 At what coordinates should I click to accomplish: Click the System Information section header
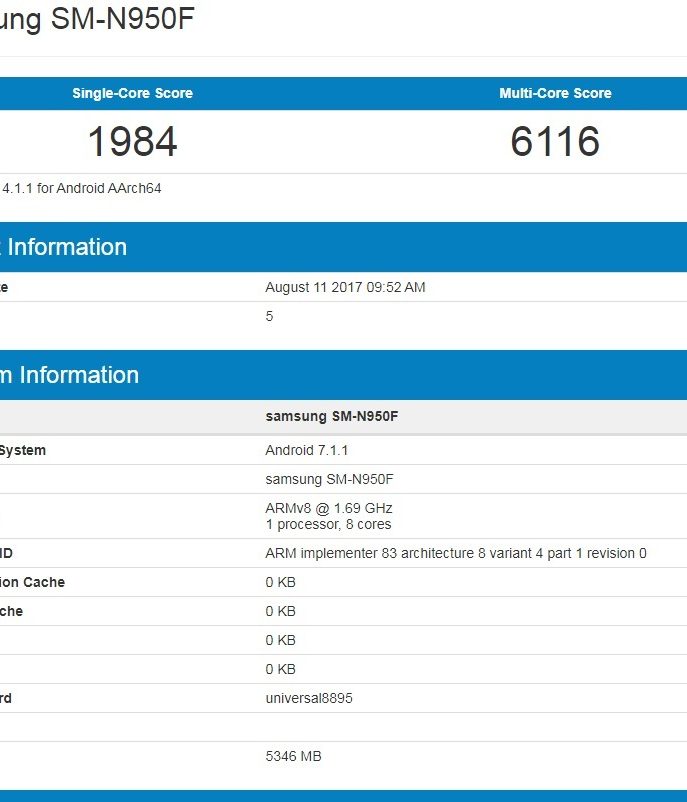[70, 375]
